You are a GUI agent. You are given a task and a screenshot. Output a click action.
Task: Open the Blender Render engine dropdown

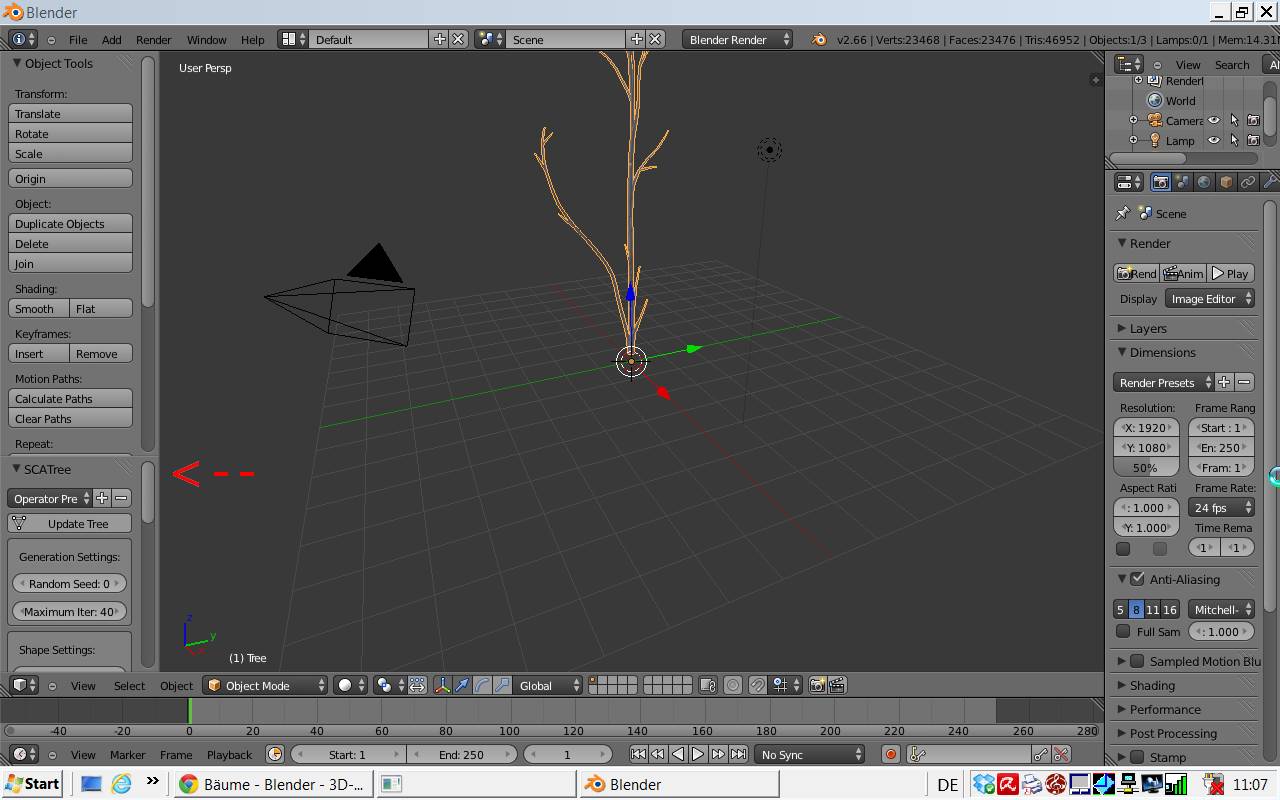(738, 39)
